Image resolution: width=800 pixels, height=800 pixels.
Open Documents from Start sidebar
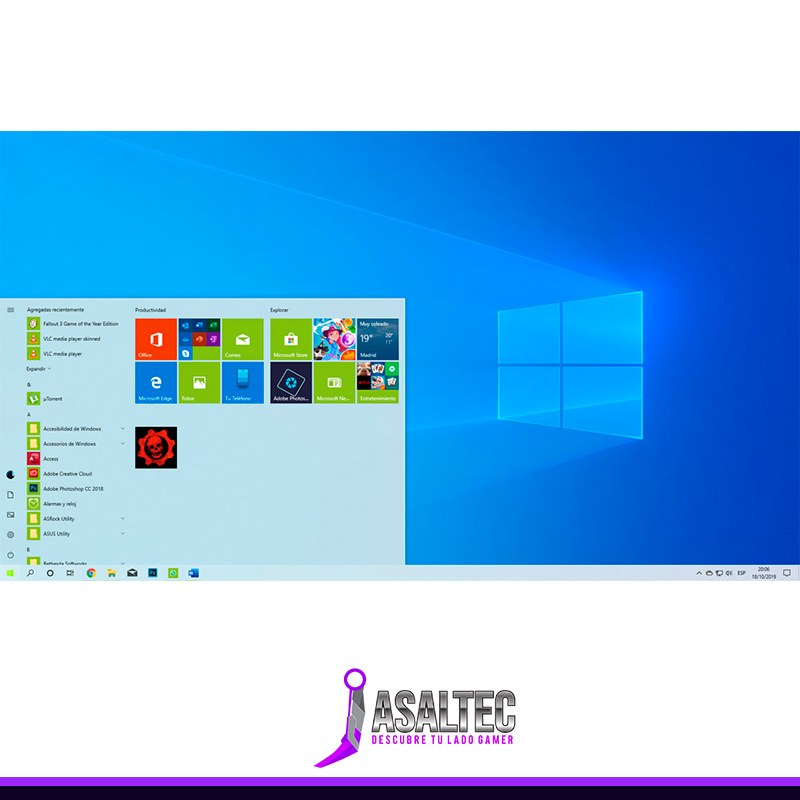(10, 495)
